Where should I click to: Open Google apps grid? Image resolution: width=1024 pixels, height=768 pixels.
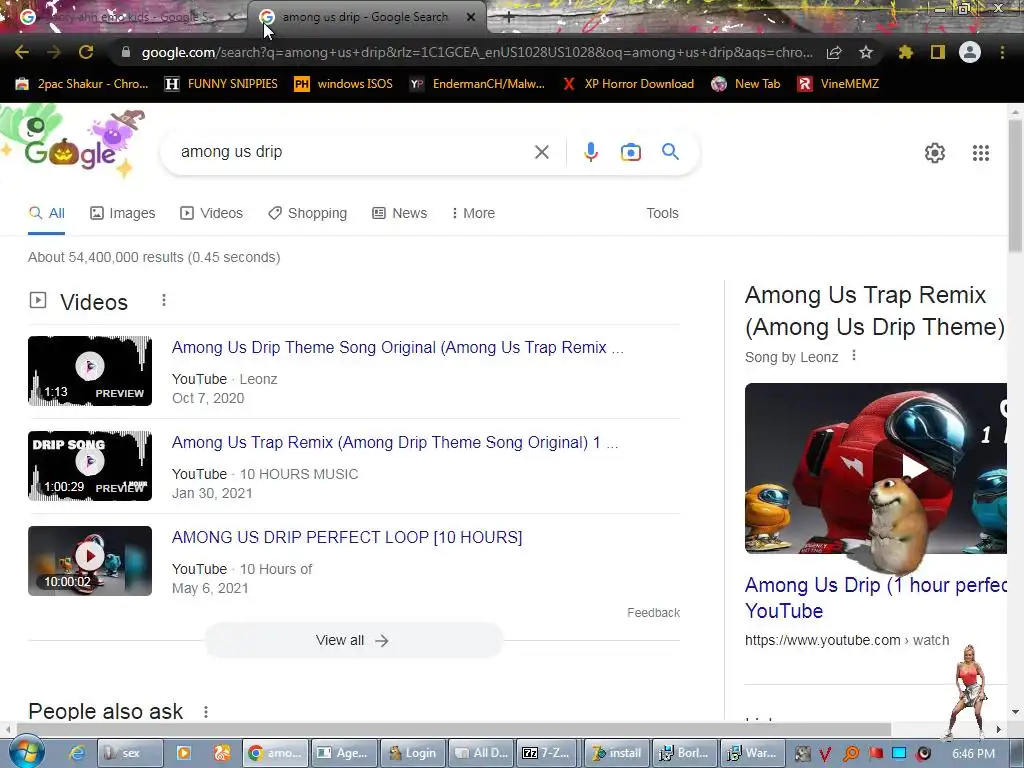pyautogui.click(x=981, y=153)
